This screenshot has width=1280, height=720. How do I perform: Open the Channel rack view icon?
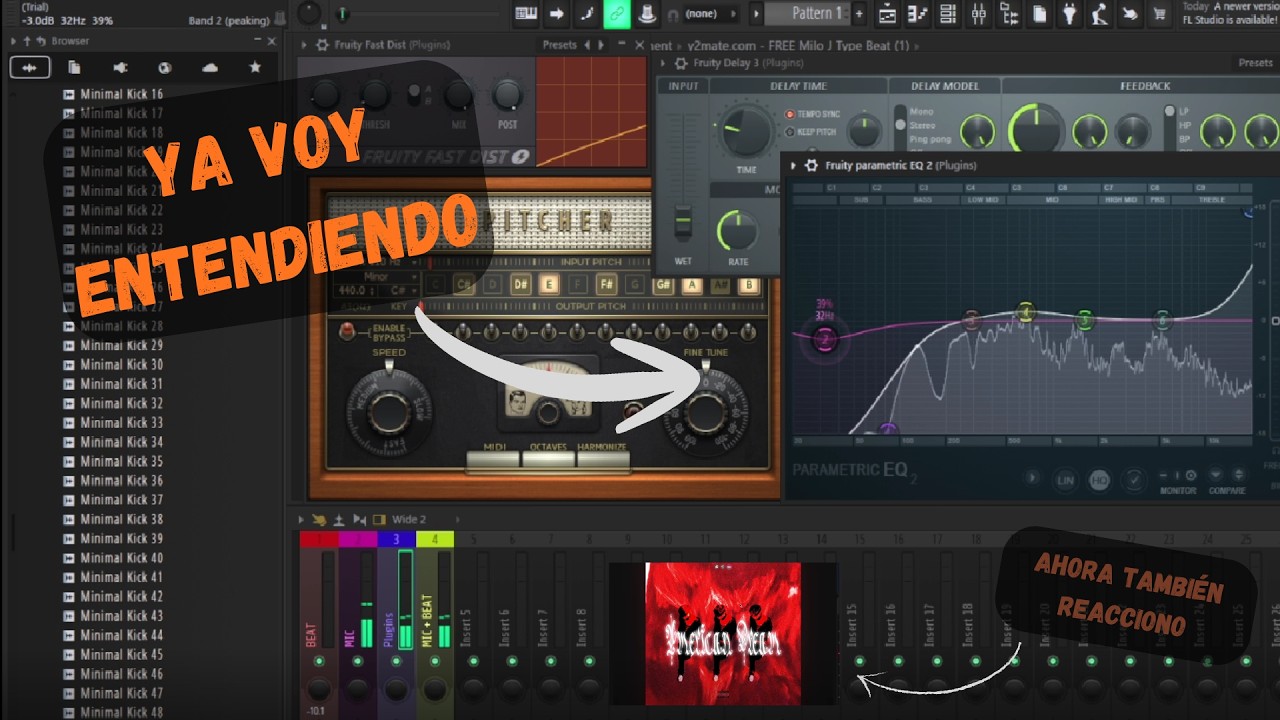point(948,13)
